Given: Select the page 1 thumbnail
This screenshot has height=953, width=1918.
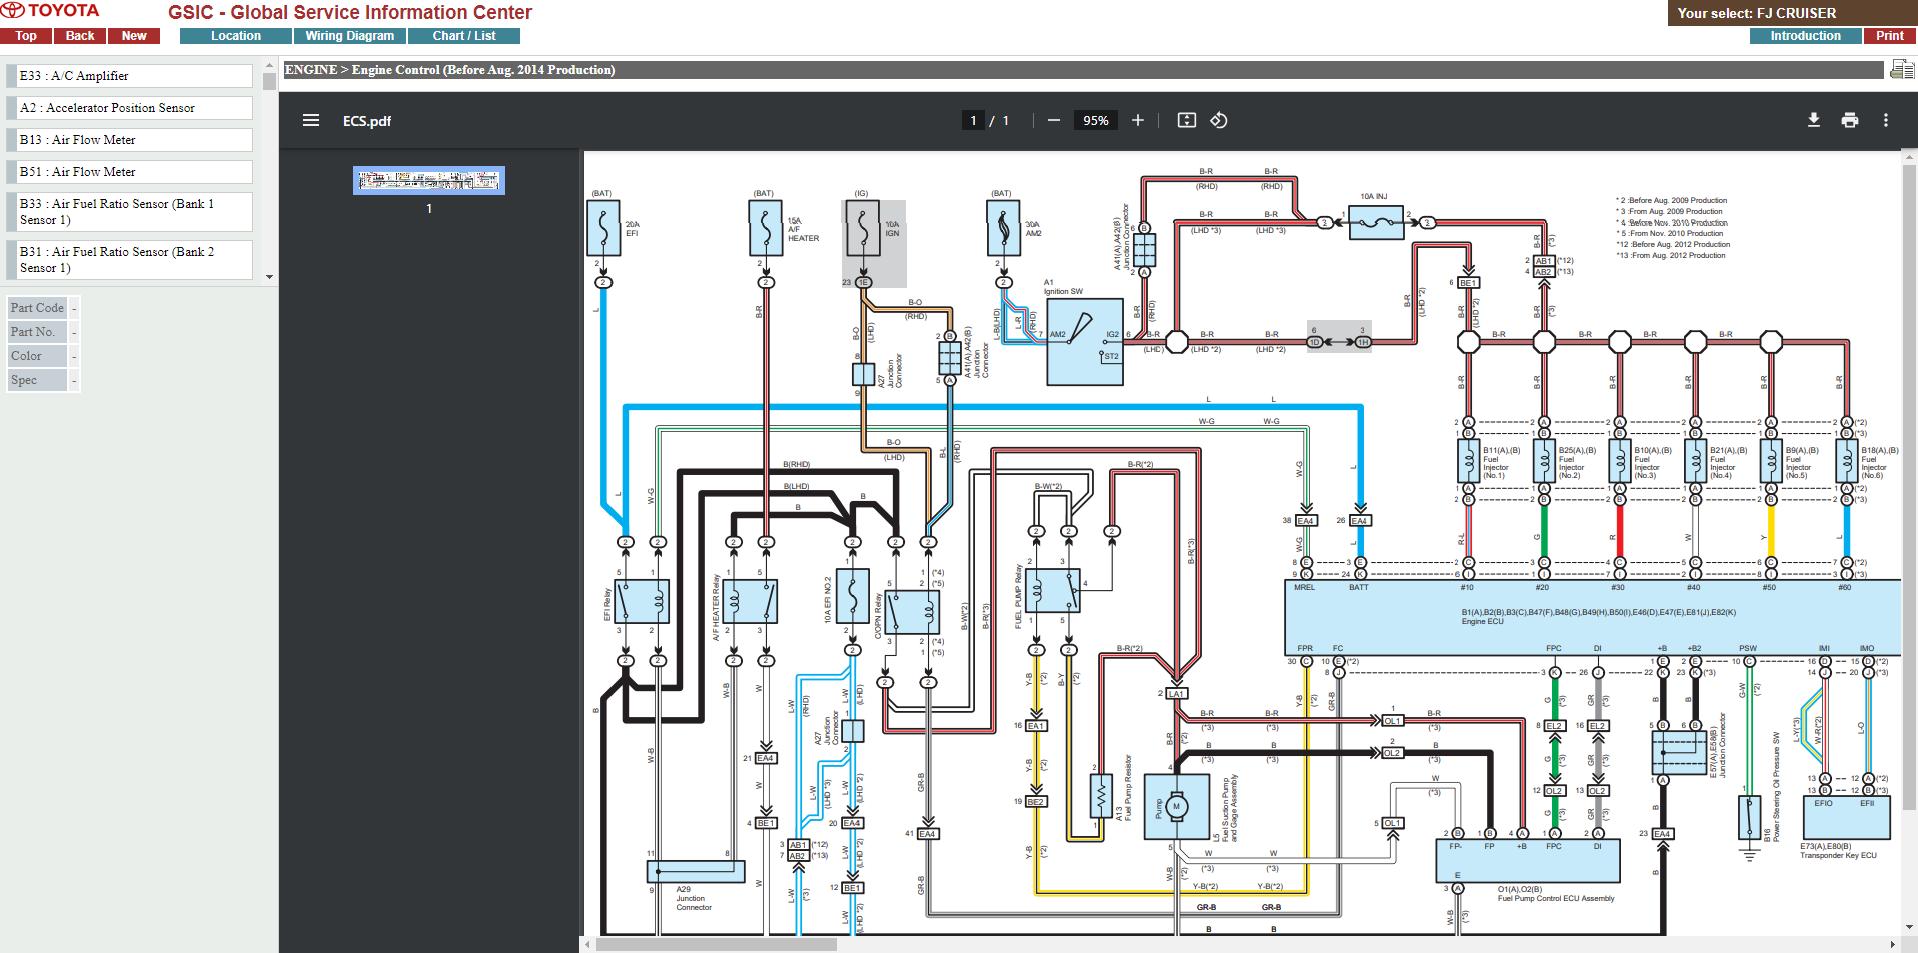Looking at the screenshot, I should [x=429, y=180].
